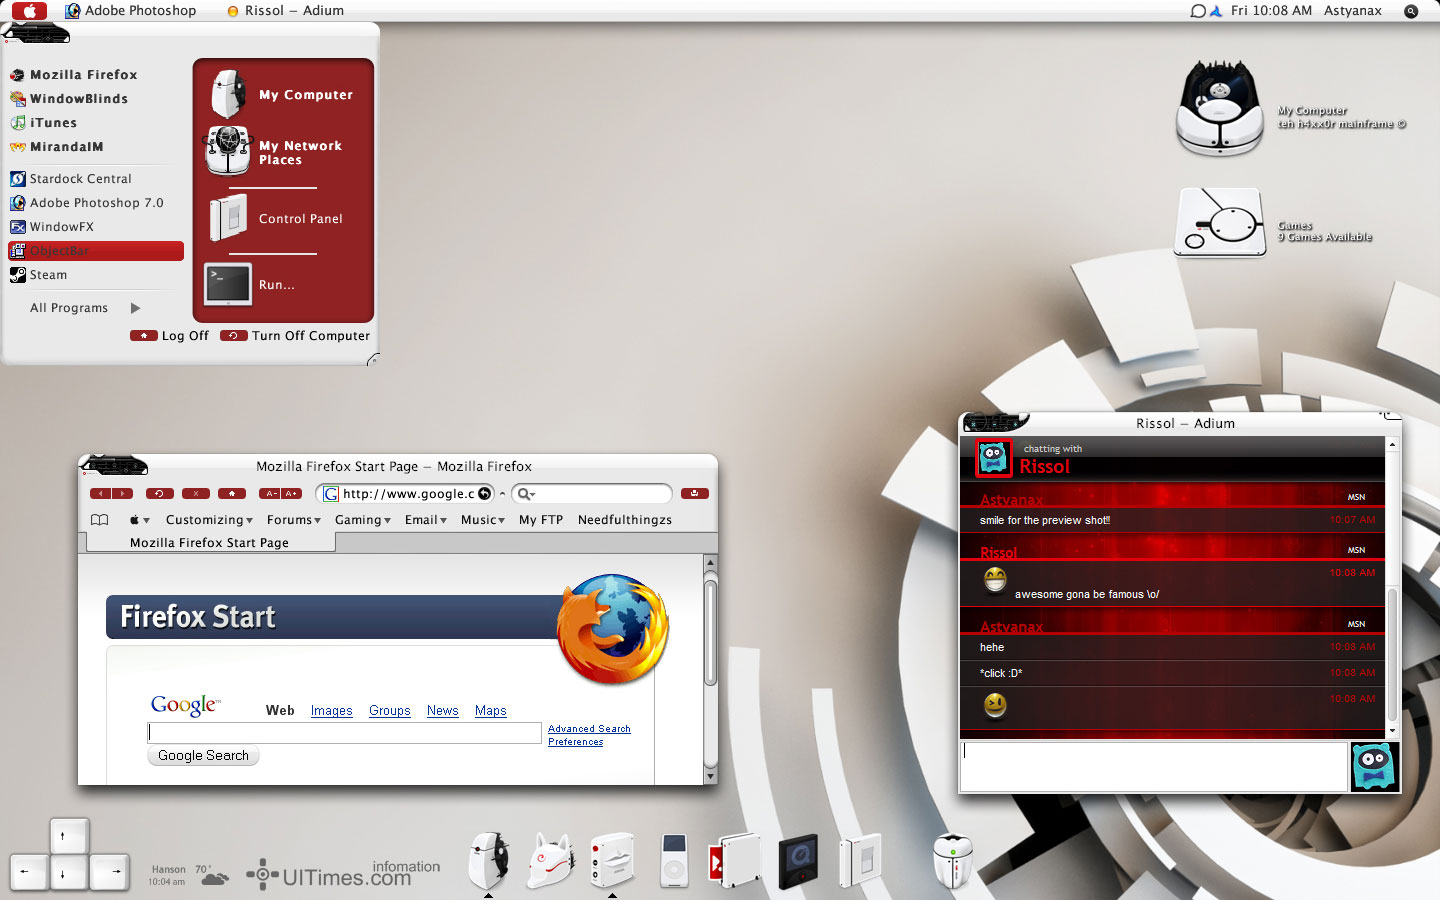Viewport: 1440px width, 900px height.
Task: Click the Firefox print button
Action: click(x=695, y=494)
